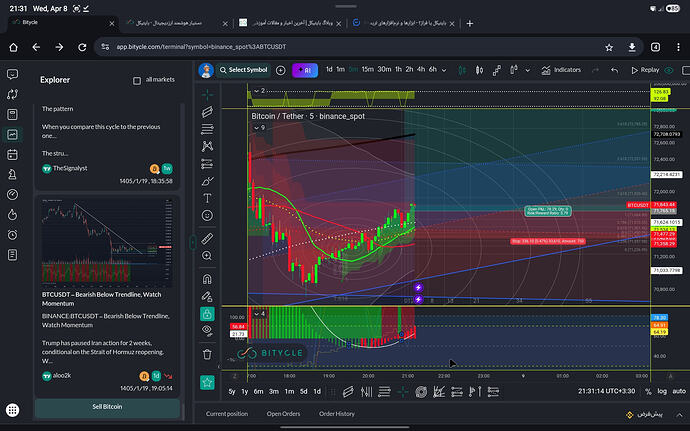This screenshot has height=431, width=690.
Task: Open BTCUSDT Bearish Below Trendline chart thumbnail
Action: [x=107, y=241]
